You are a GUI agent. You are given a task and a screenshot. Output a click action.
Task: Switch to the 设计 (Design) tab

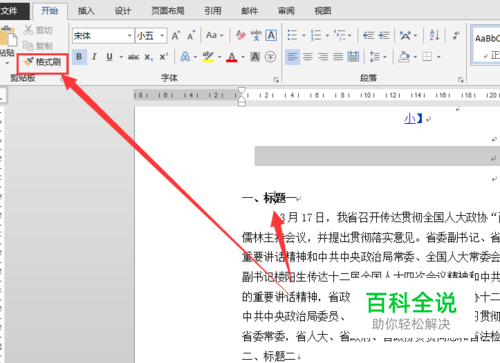coord(123,11)
